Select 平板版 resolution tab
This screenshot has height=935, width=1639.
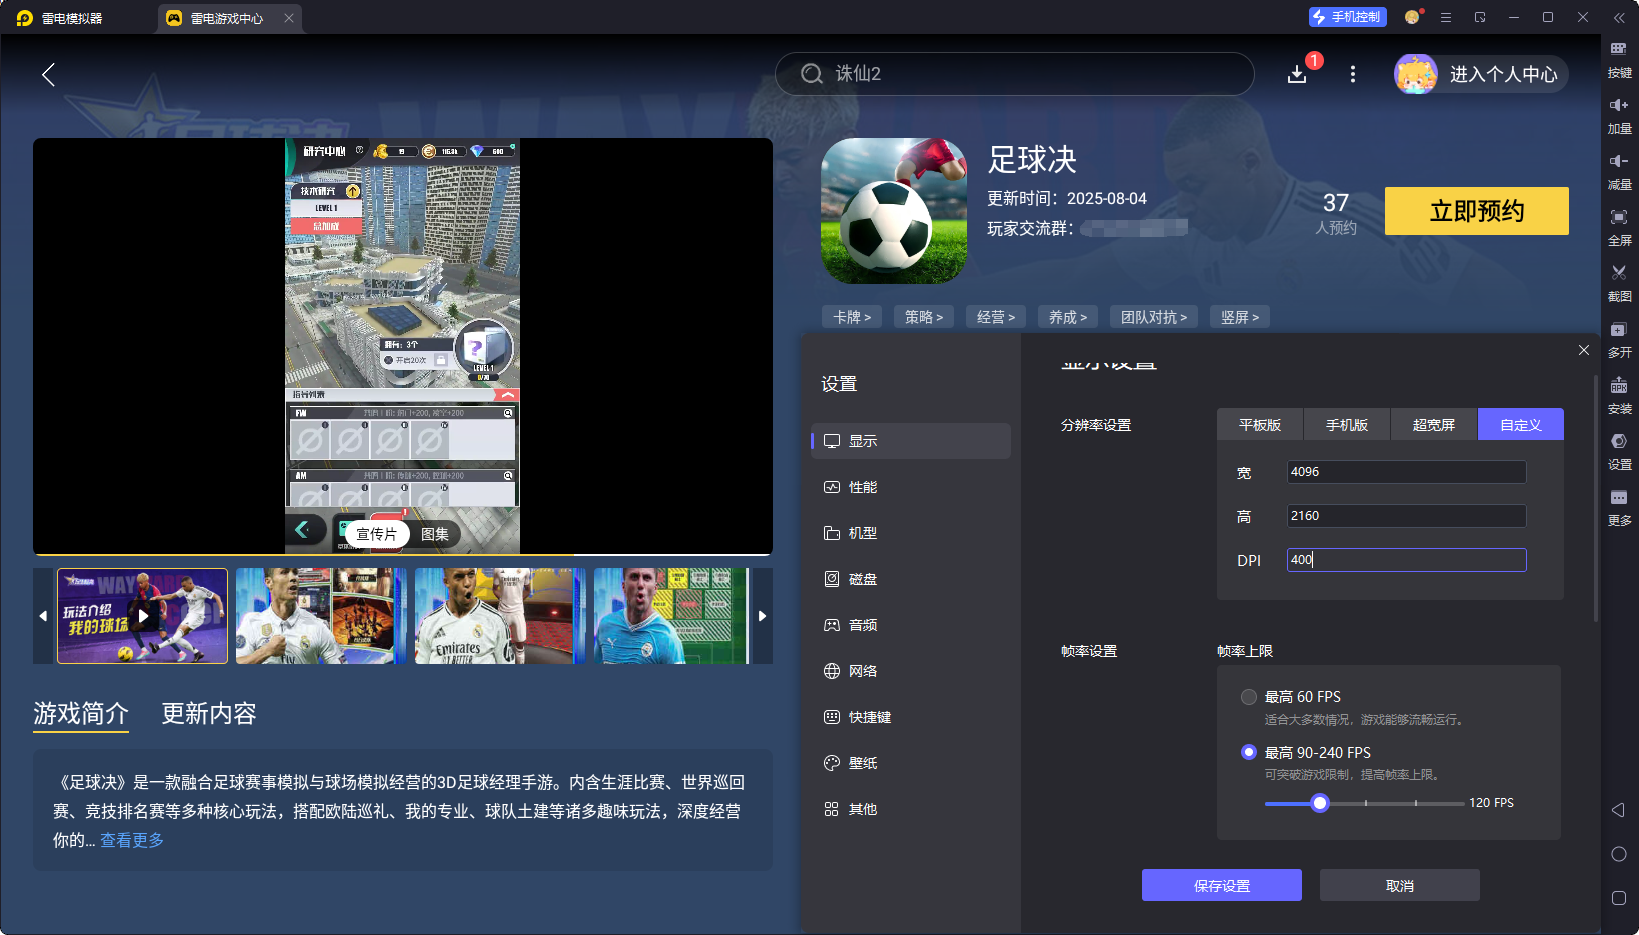pyautogui.click(x=1260, y=425)
